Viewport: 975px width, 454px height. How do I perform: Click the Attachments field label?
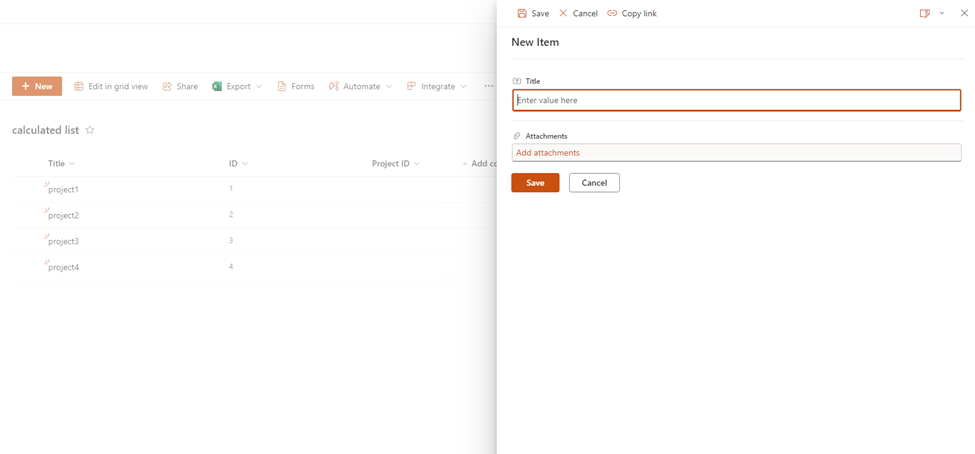[547, 136]
